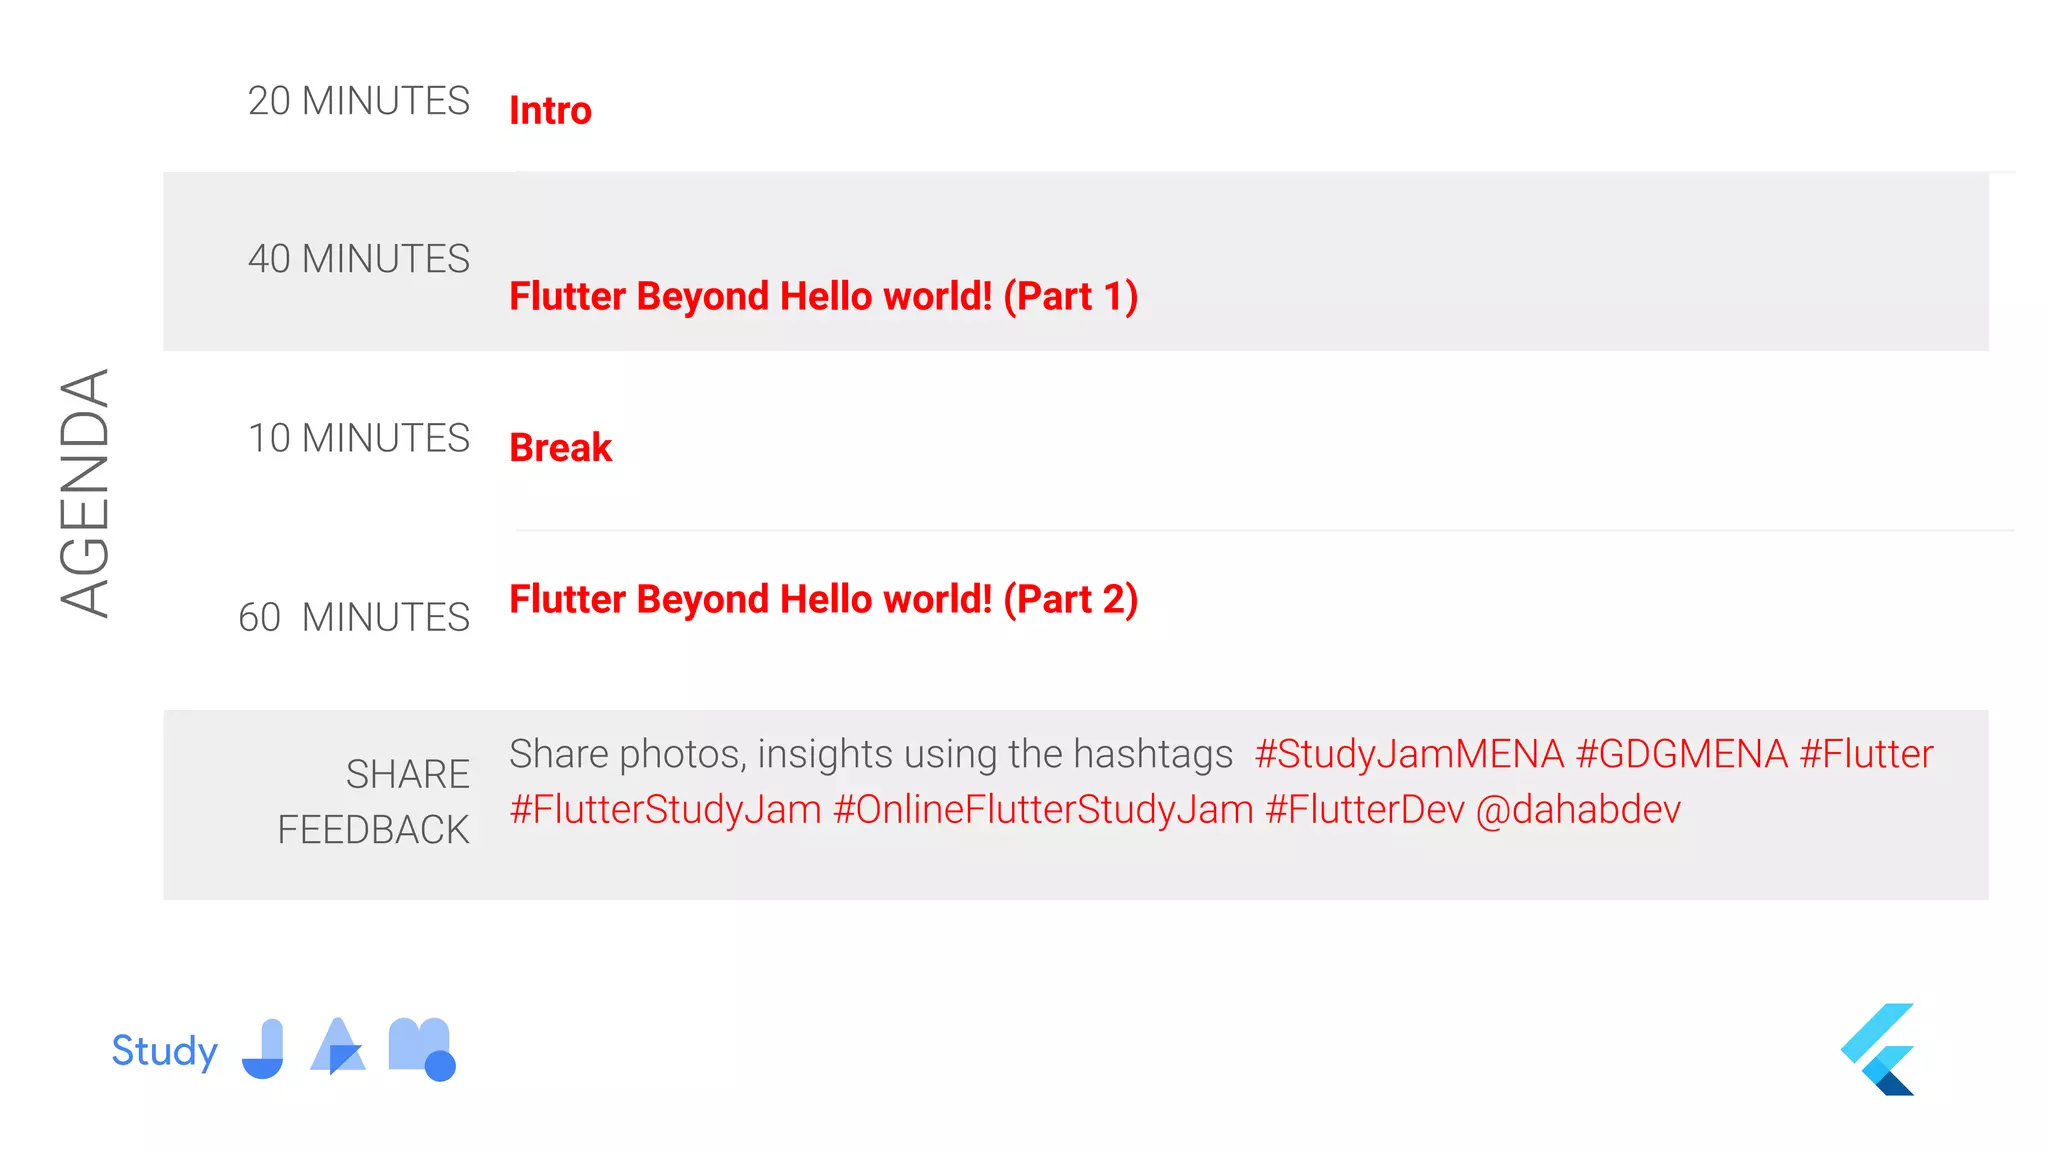Click the vertical AGENDA title
The width and height of the screenshot is (2048, 1152).
coord(84,493)
